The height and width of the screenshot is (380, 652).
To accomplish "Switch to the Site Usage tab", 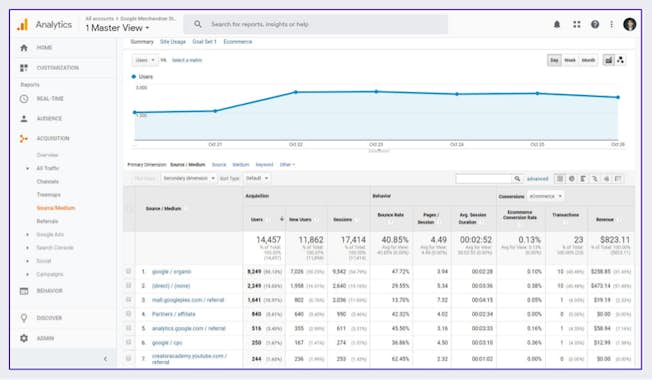I will click(x=173, y=42).
